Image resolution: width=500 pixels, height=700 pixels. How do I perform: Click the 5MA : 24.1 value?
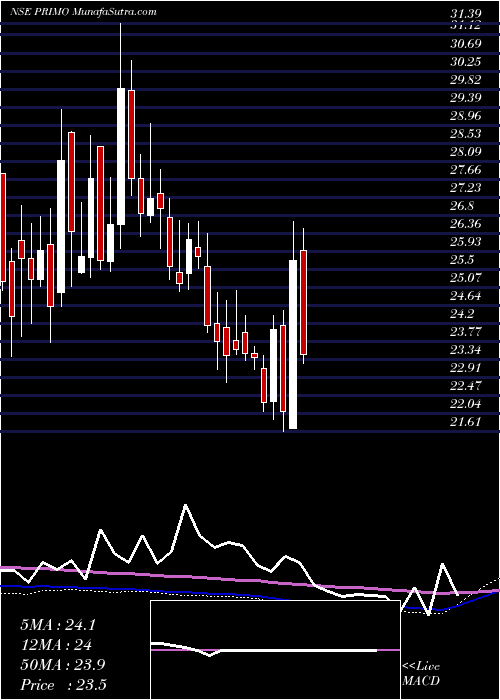(58, 625)
